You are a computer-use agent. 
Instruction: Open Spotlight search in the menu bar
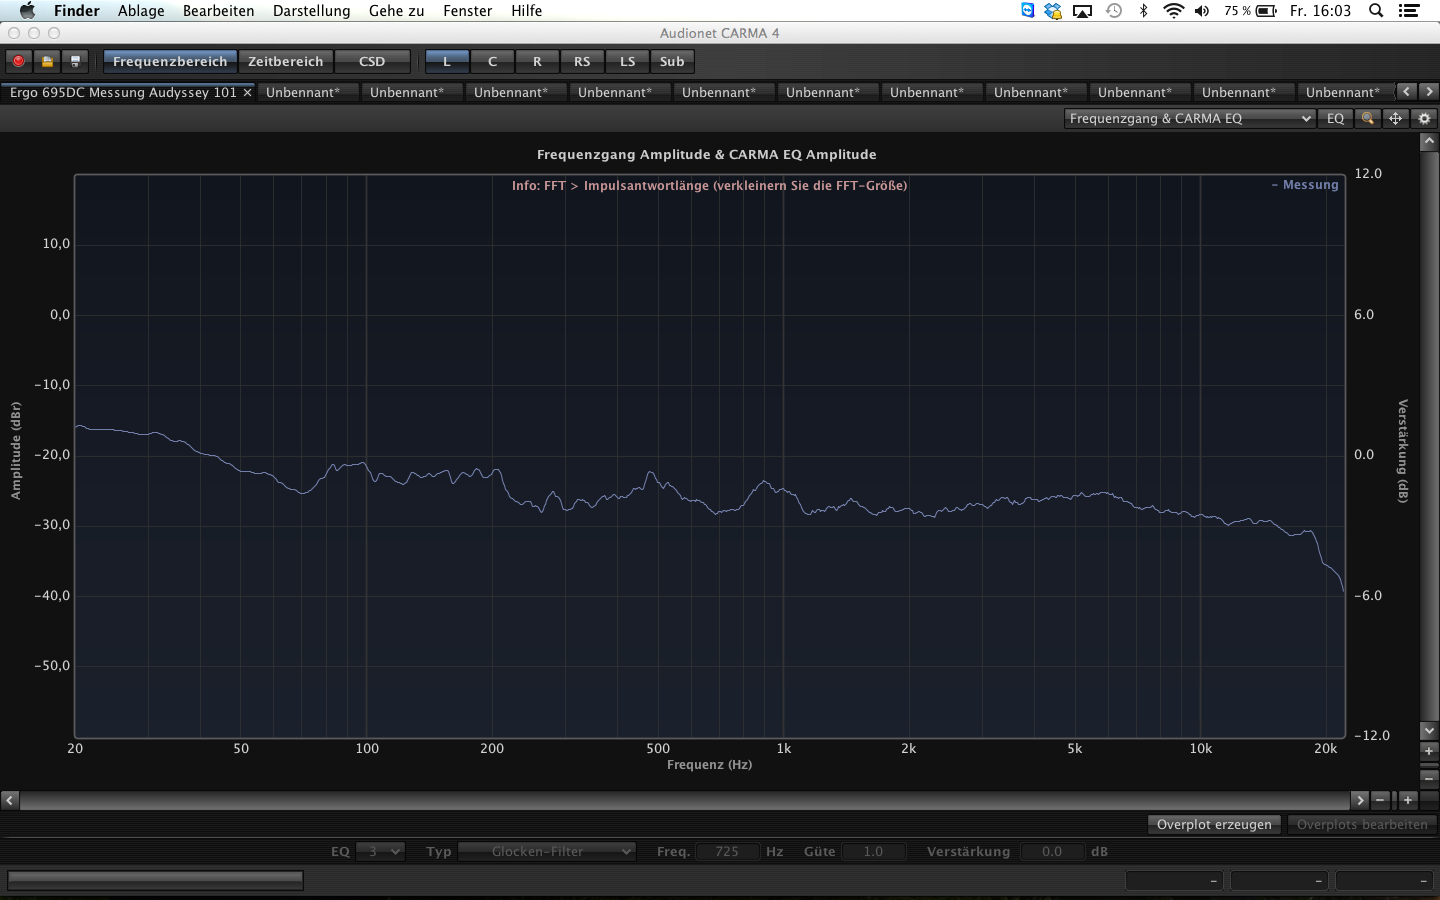[x=1376, y=11]
